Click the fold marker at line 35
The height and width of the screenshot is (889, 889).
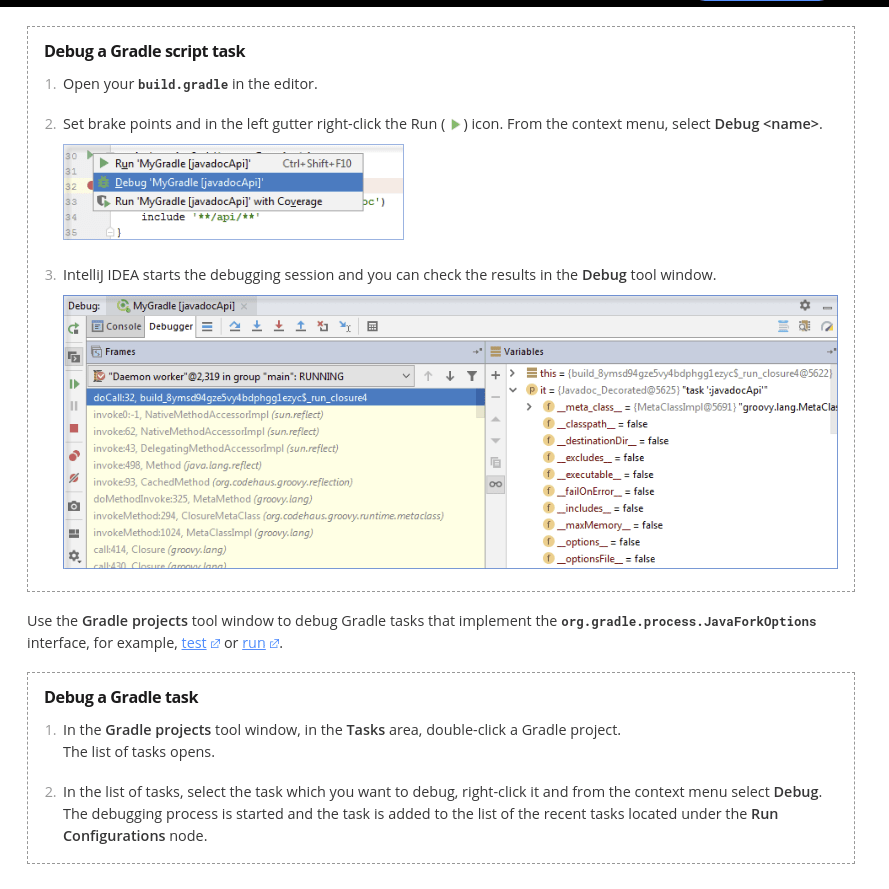click(x=110, y=232)
